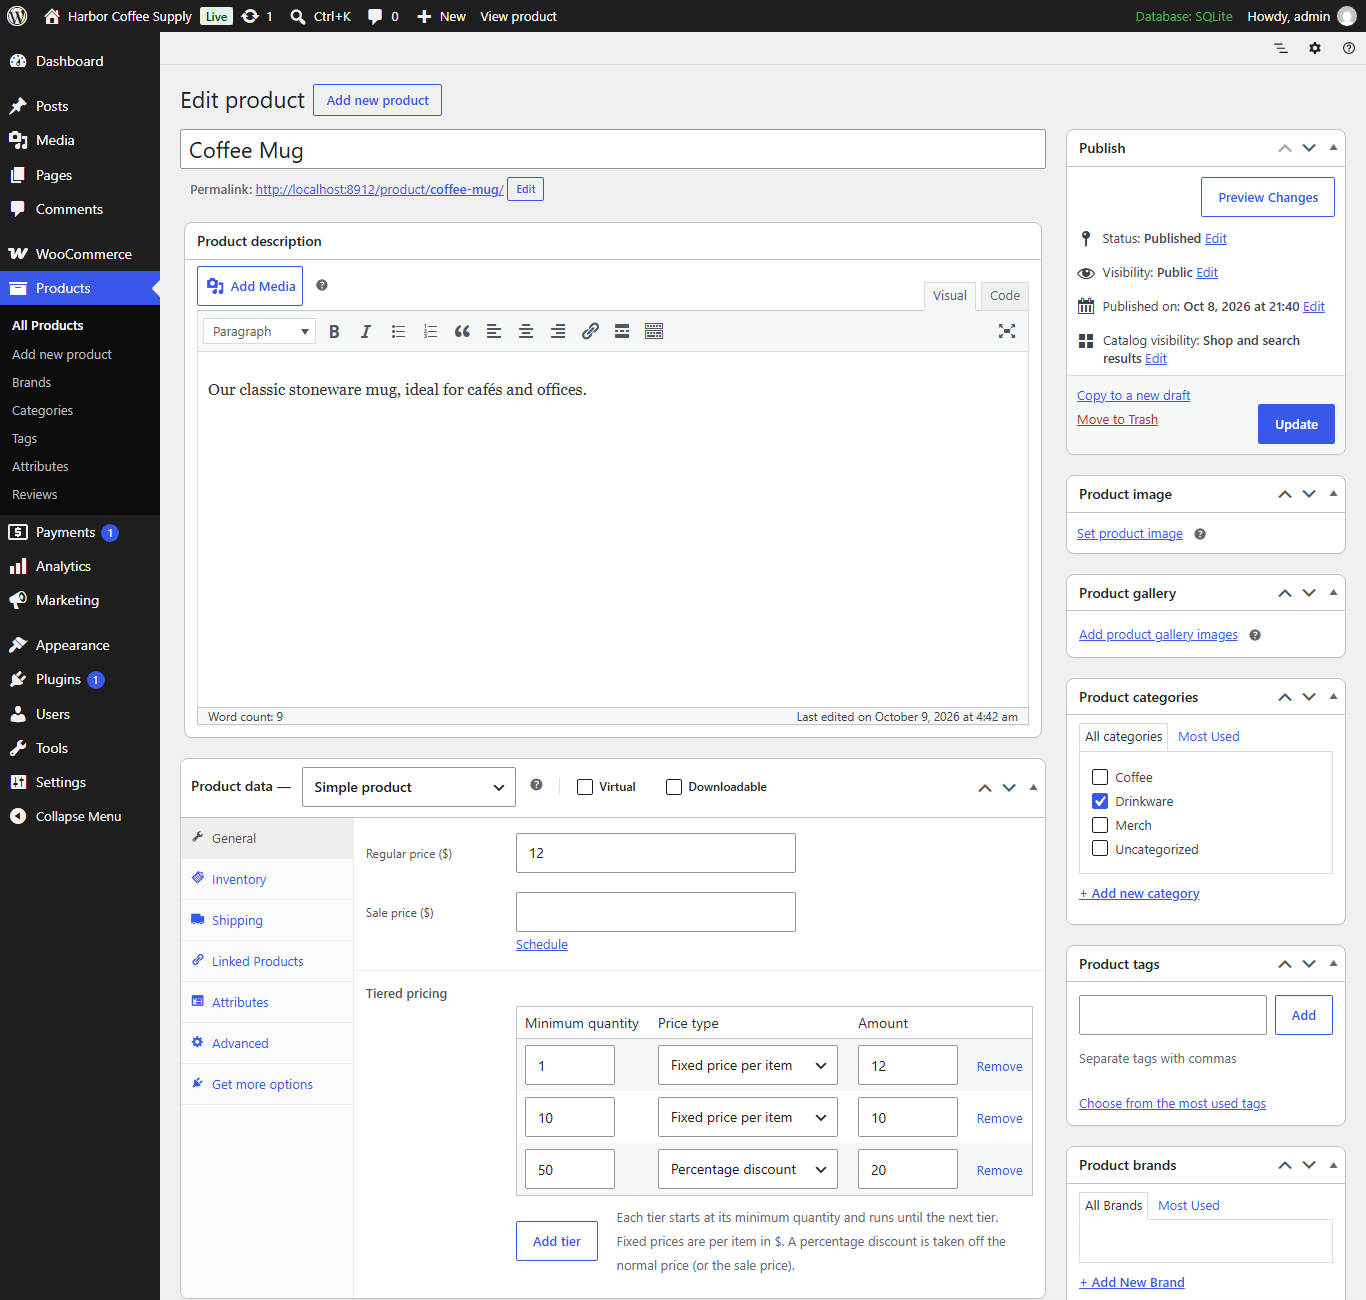The image size is (1366, 1300).
Task: Insert a Read More tag
Action: tap(622, 332)
